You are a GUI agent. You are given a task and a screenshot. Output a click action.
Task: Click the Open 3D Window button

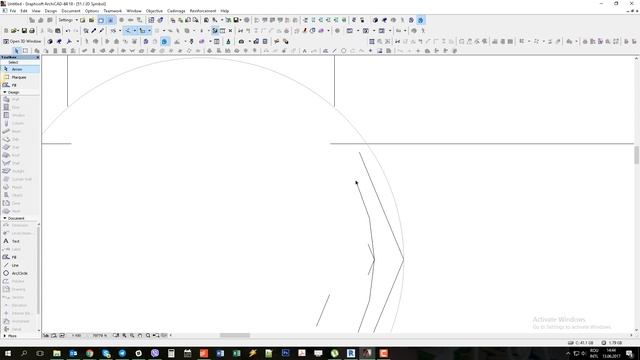click(x=22, y=41)
